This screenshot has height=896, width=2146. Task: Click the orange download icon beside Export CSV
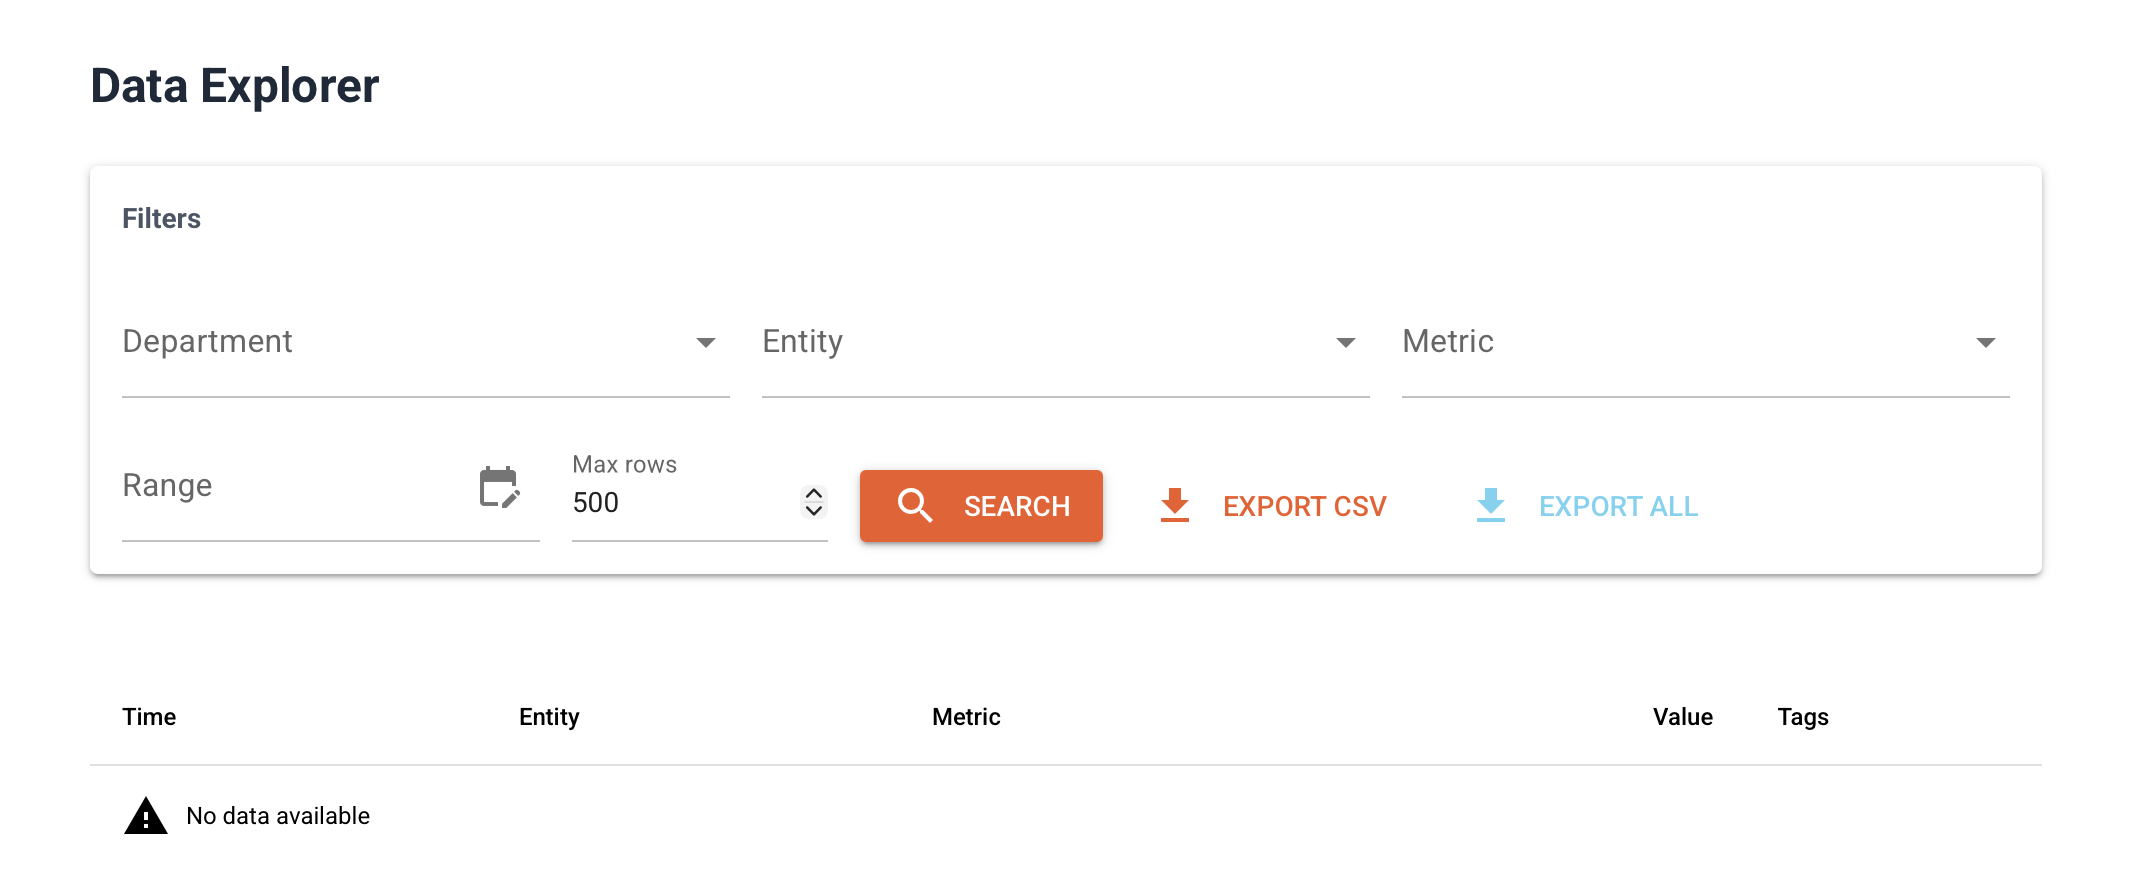(1174, 506)
